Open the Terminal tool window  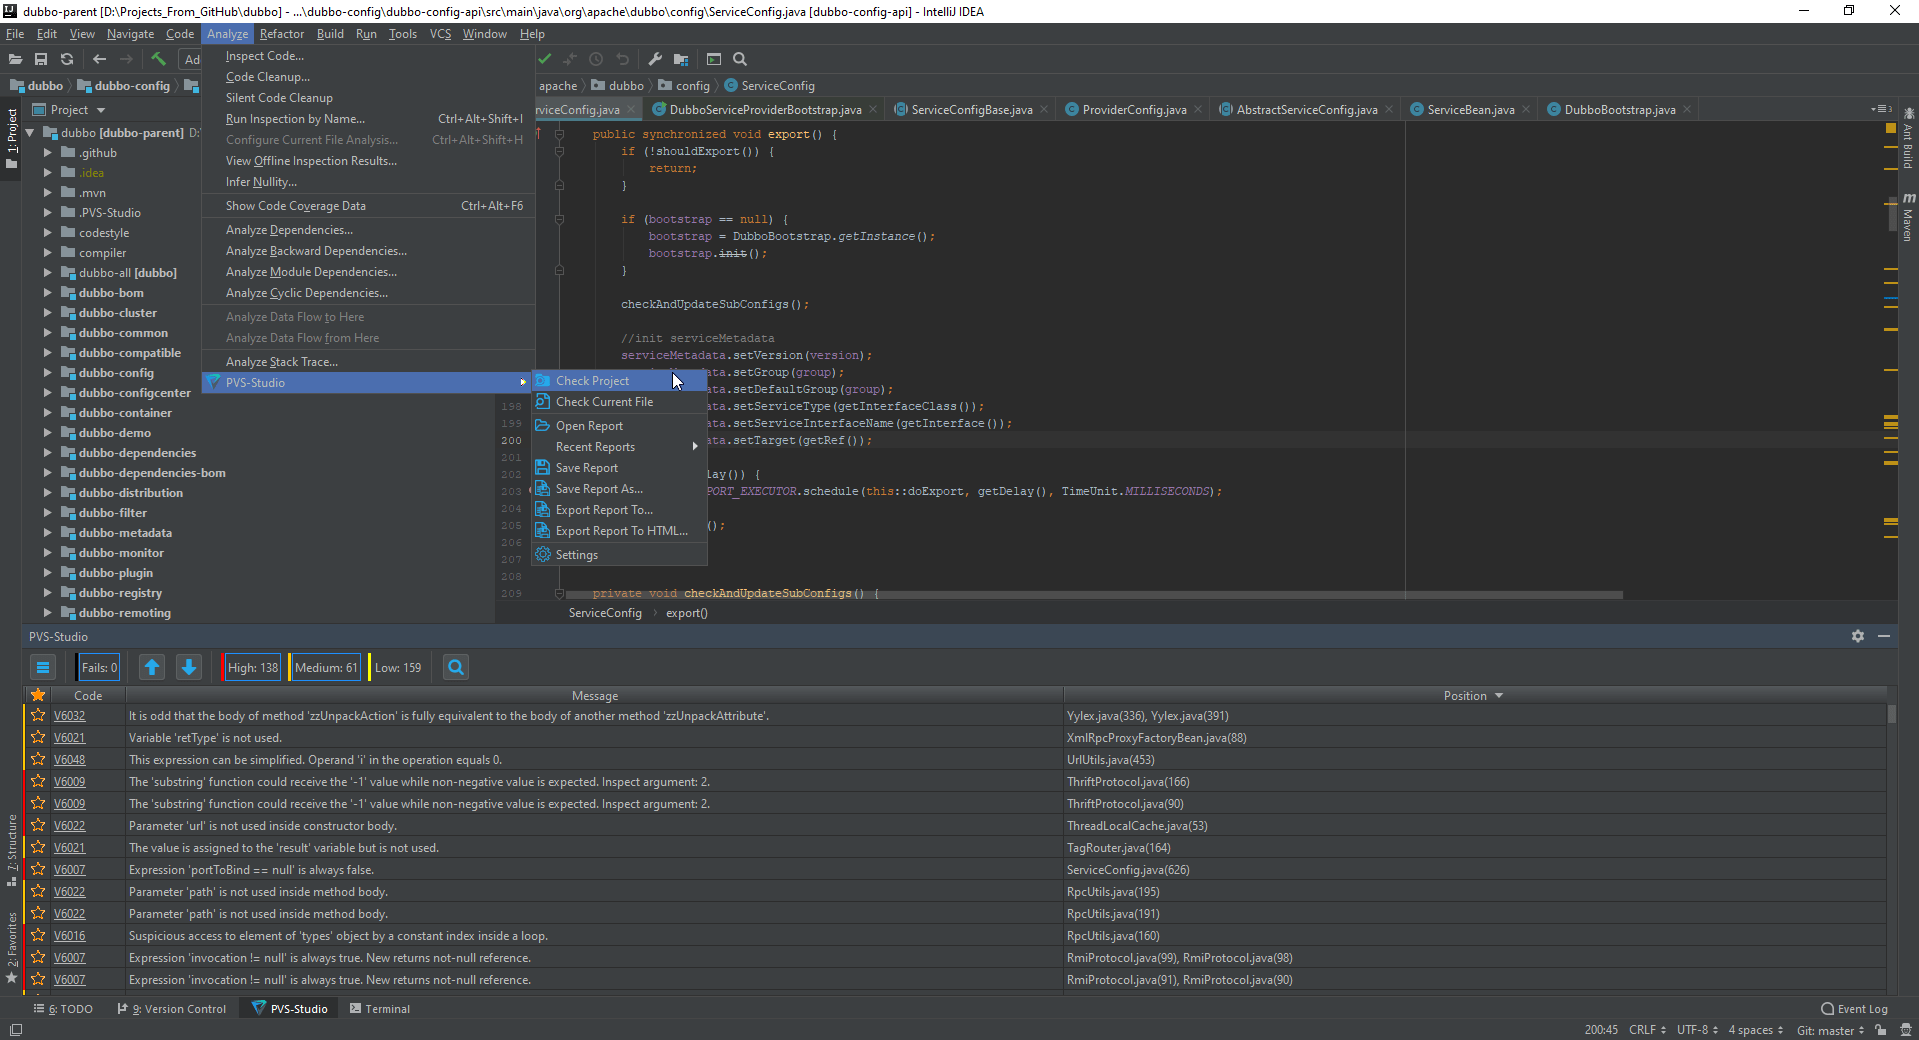pyautogui.click(x=380, y=1009)
